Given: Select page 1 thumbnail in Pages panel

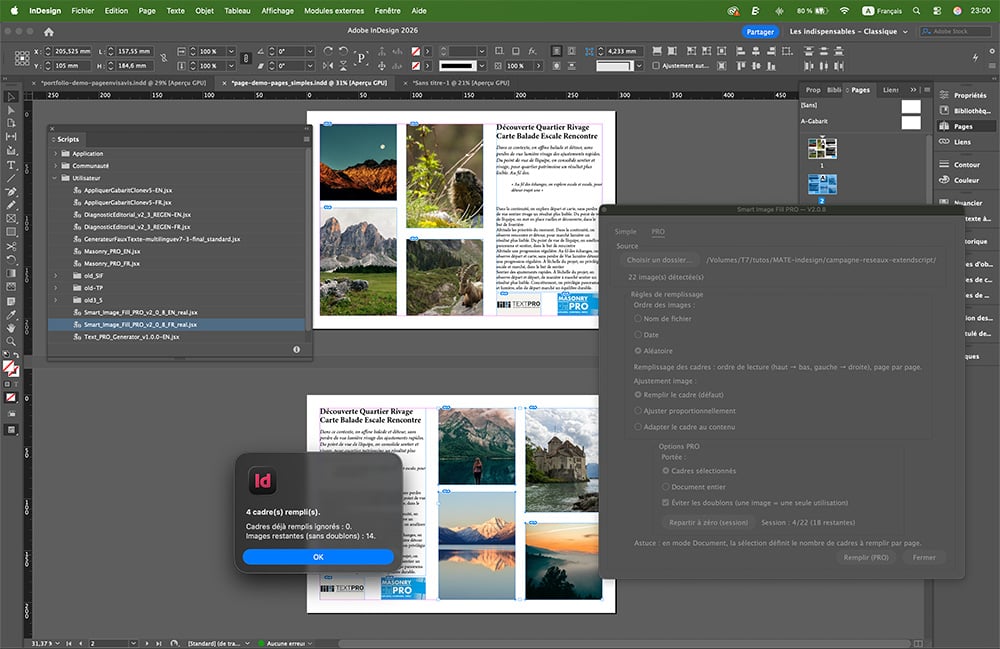Looking at the screenshot, I should [x=822, y=149].
